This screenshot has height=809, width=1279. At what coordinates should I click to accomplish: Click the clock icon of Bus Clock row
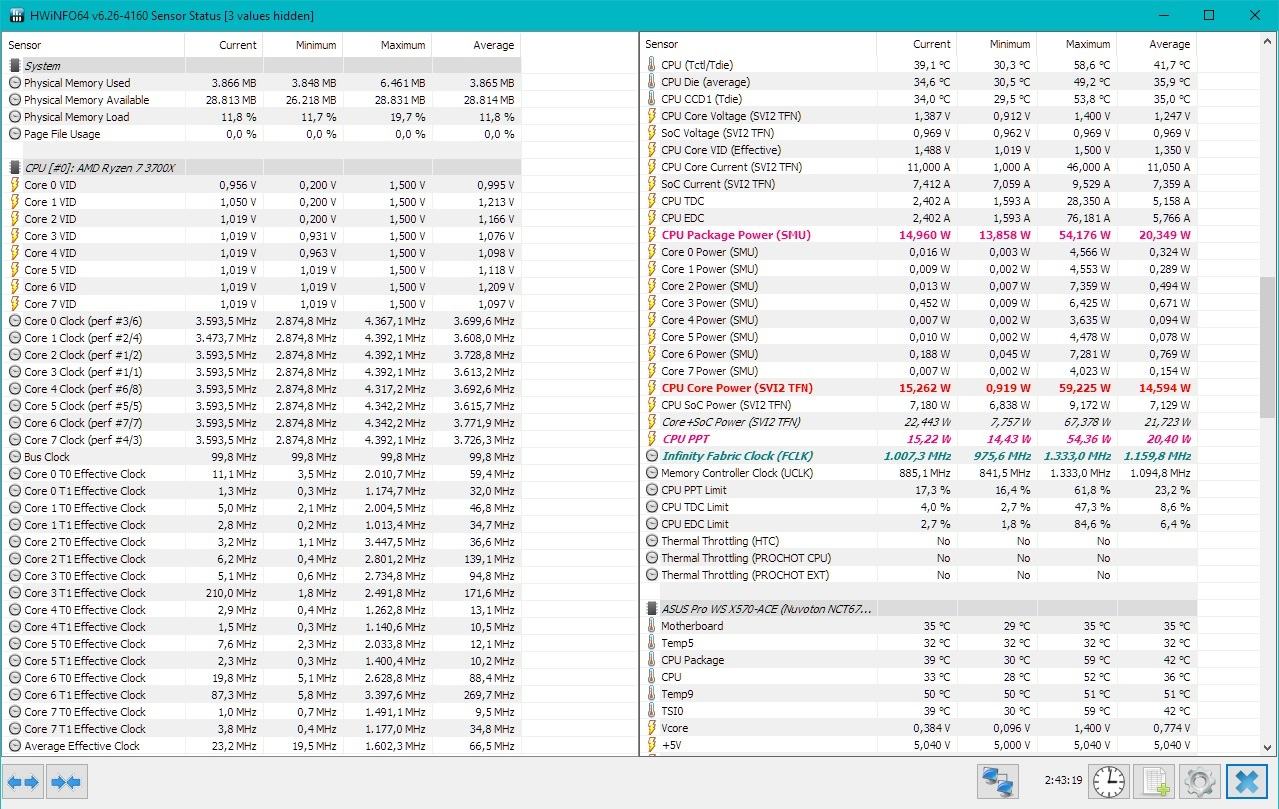pos(15,457)
